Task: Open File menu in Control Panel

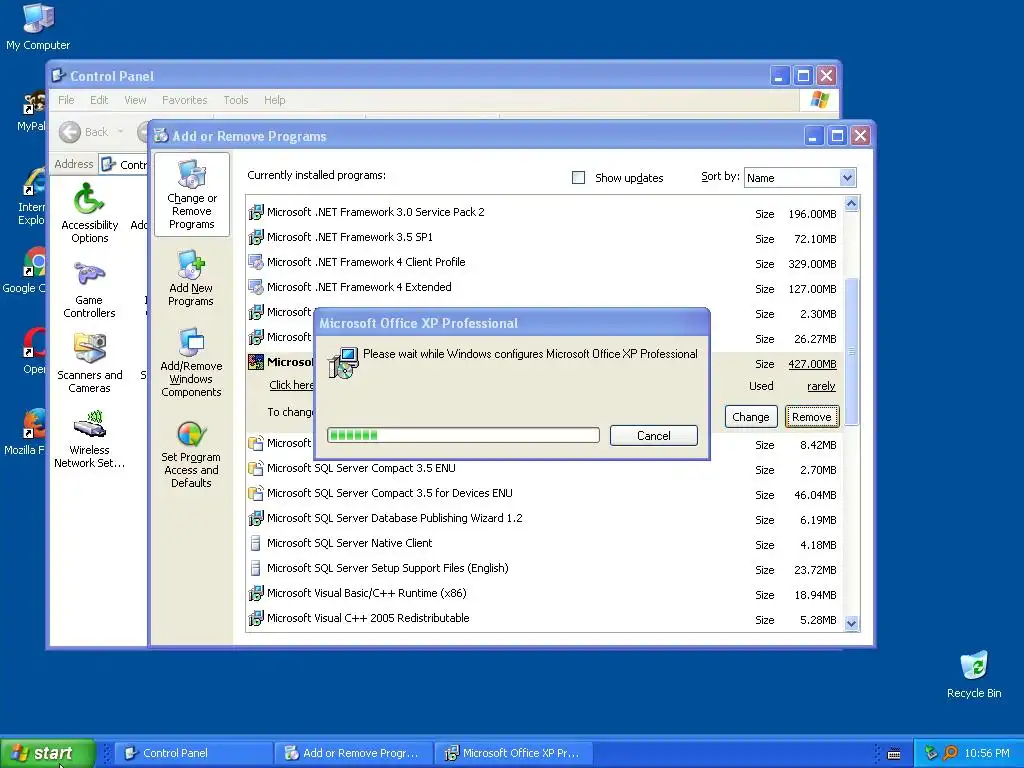Action: pos(66,100)
